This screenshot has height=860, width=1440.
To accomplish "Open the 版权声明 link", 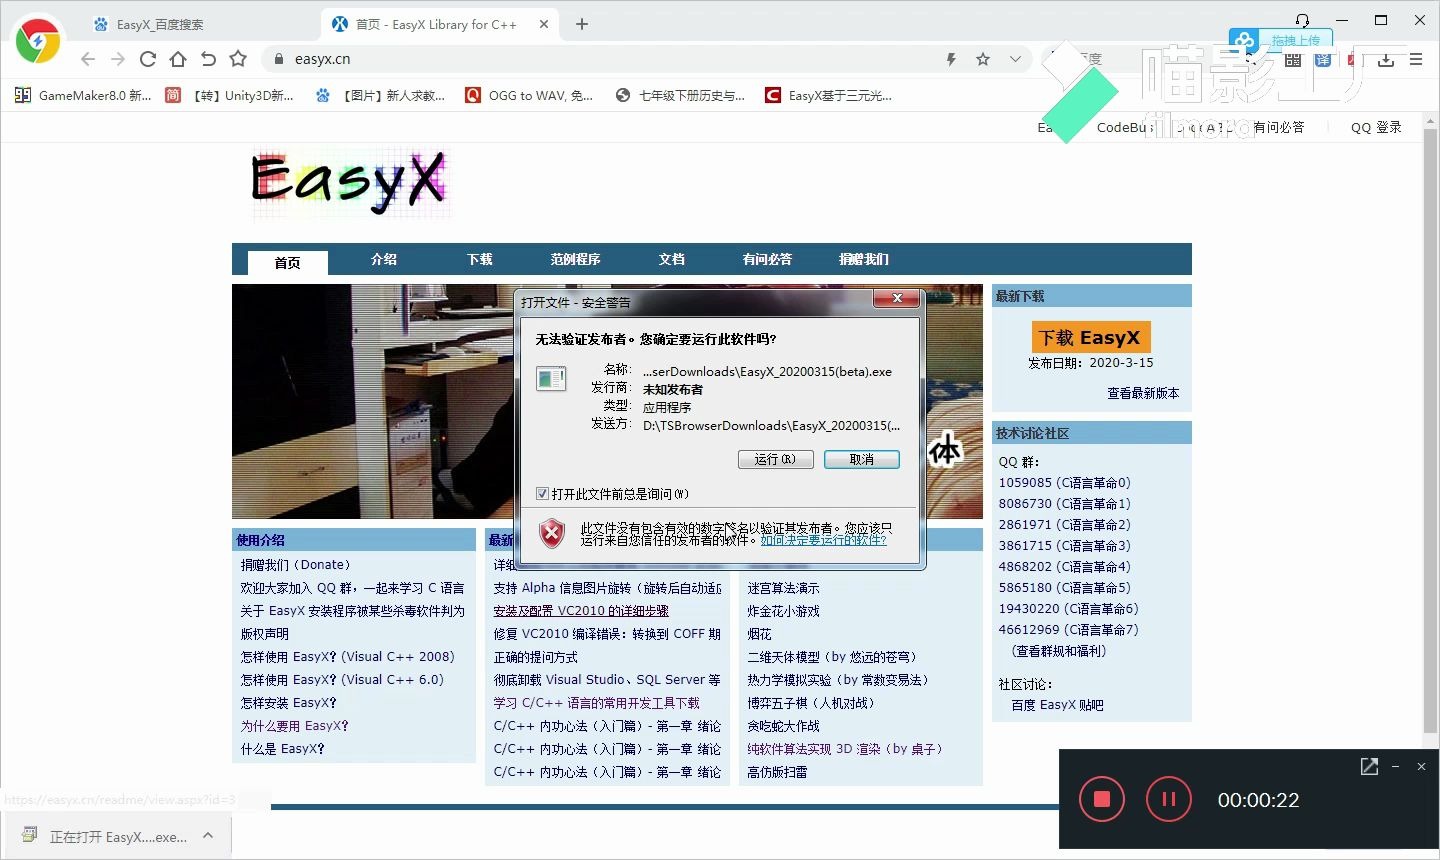I will pyautogui.click(x=264, y=634).
